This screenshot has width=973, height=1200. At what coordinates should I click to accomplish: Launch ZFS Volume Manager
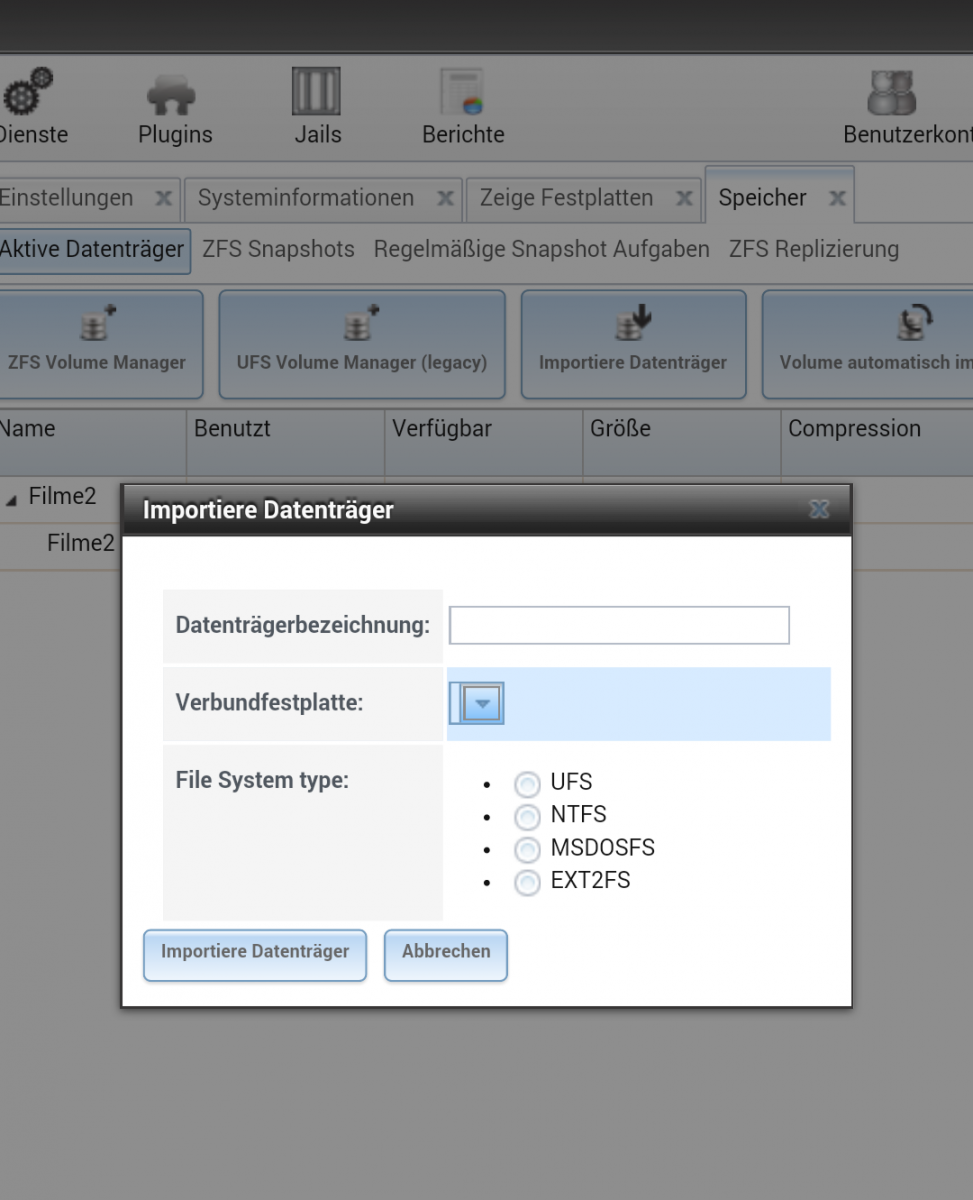tap(99, 344)
